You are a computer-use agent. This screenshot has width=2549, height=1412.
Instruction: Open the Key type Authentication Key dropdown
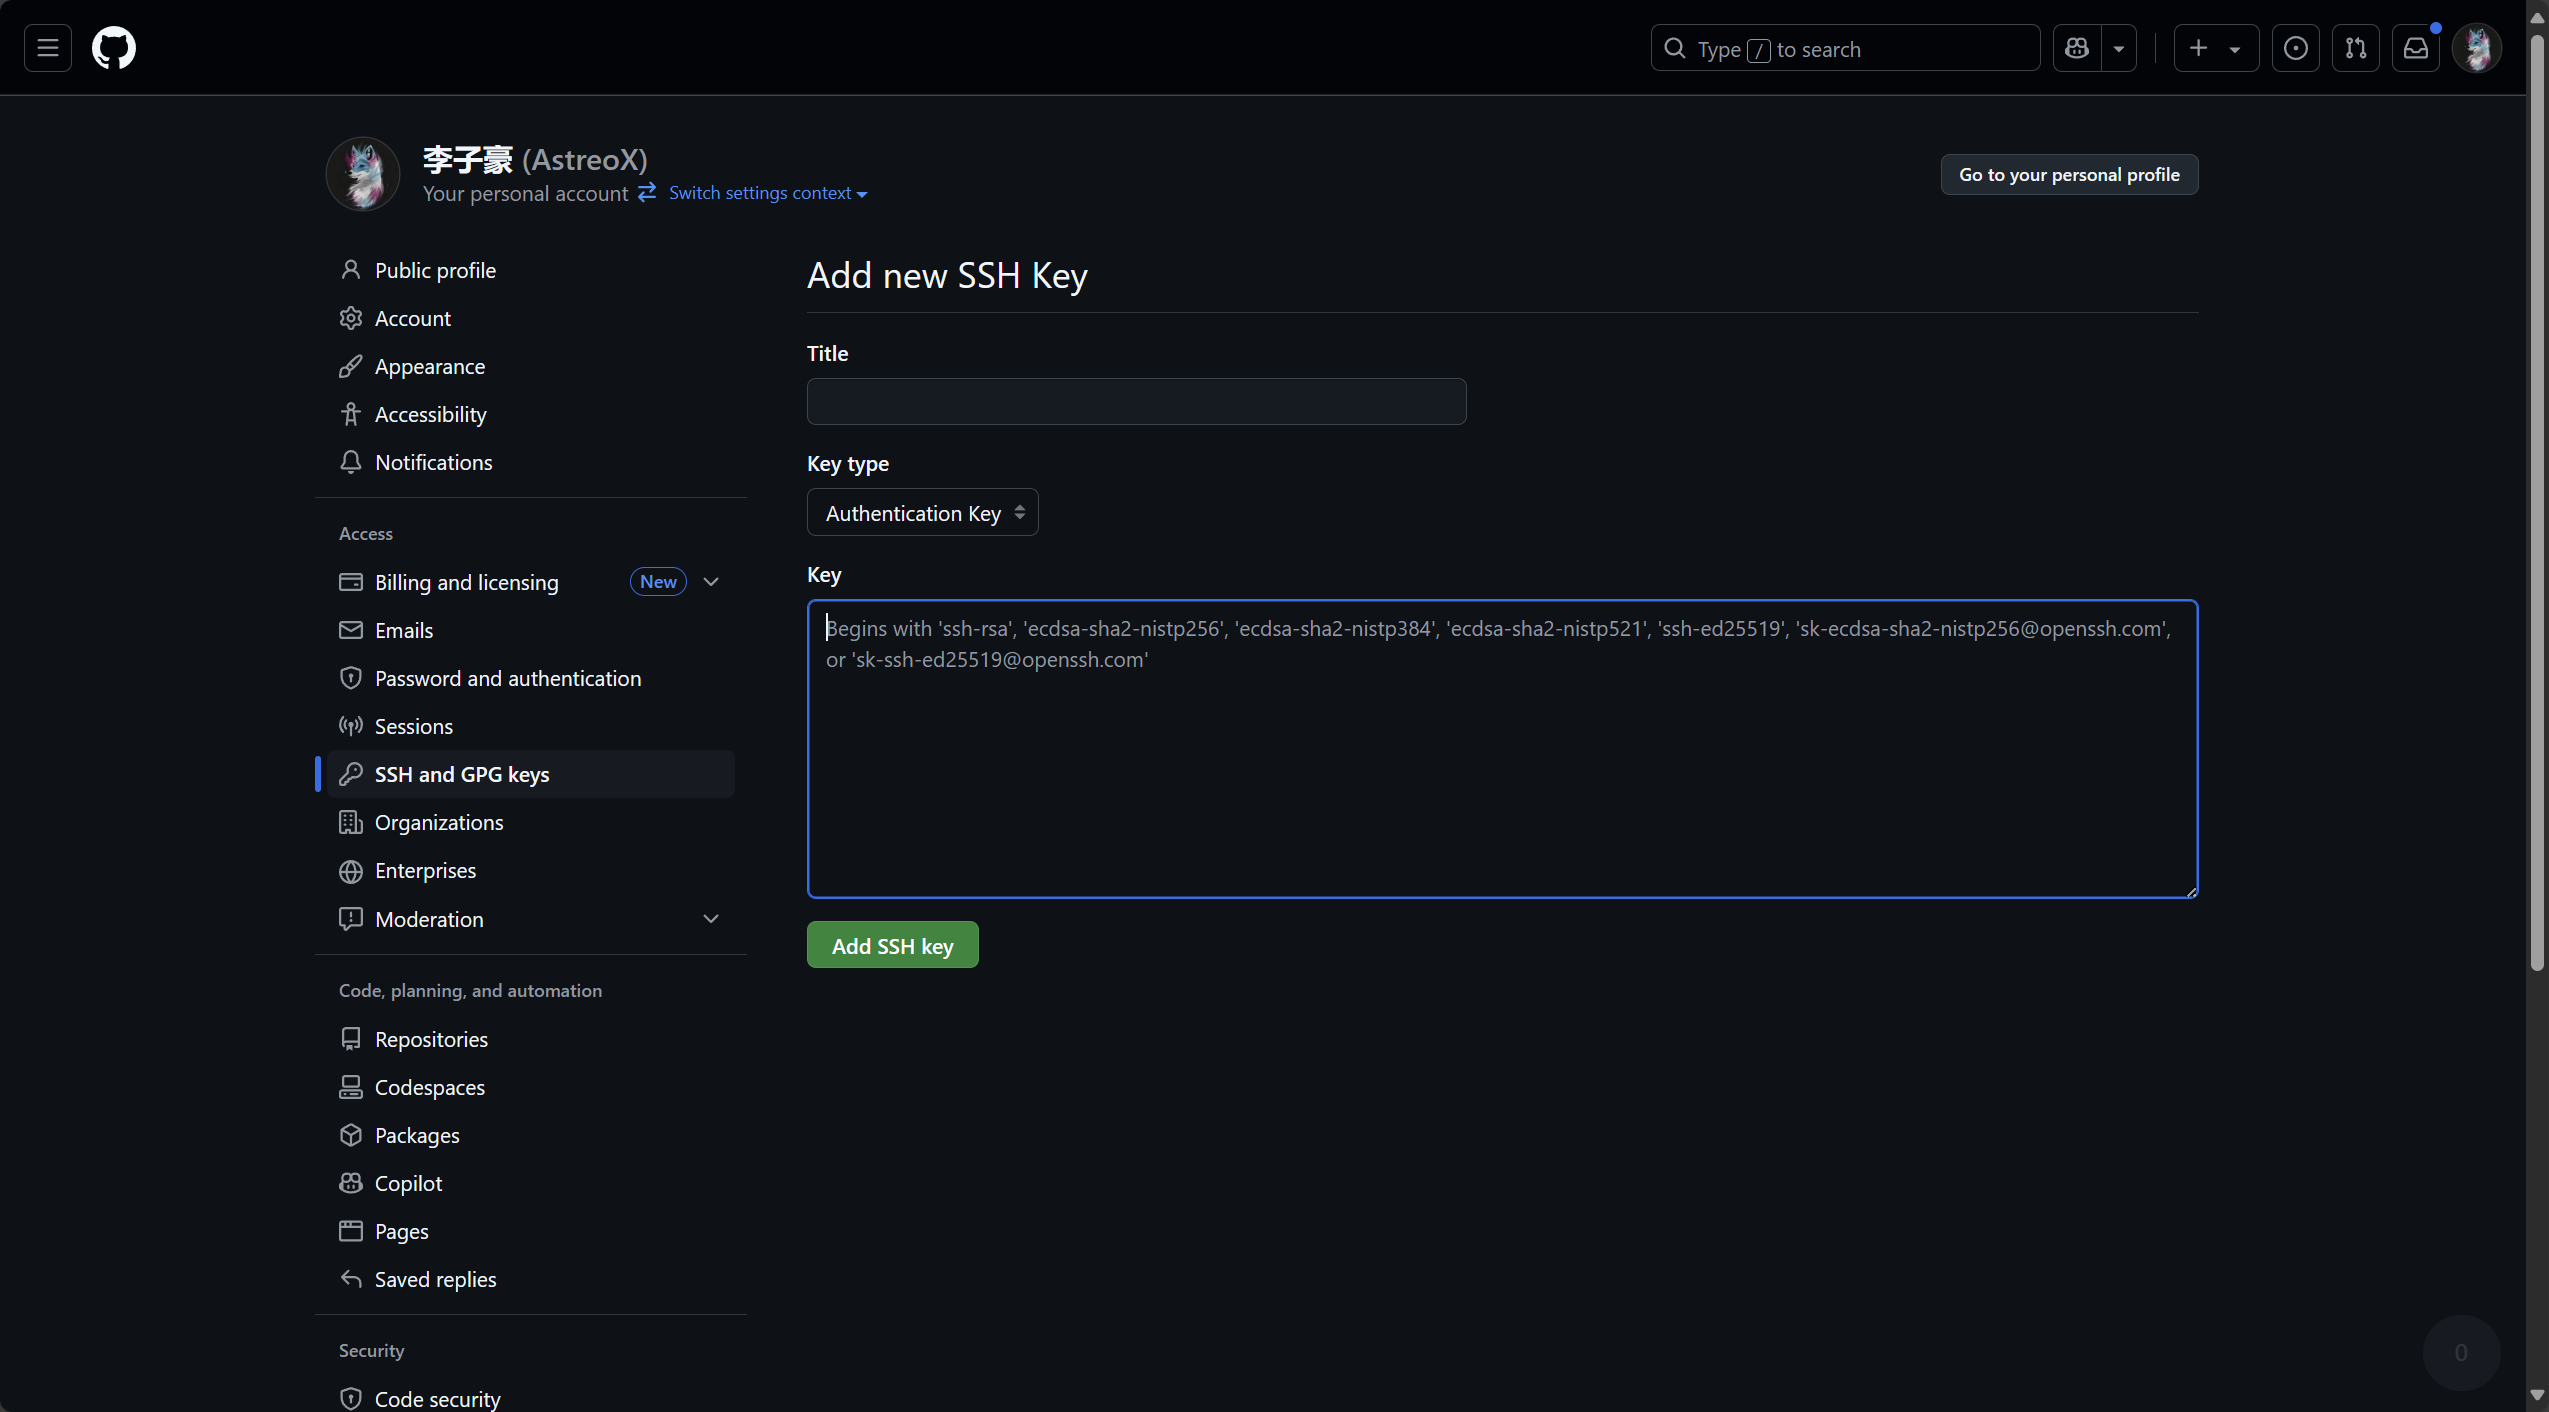point(922,513)
